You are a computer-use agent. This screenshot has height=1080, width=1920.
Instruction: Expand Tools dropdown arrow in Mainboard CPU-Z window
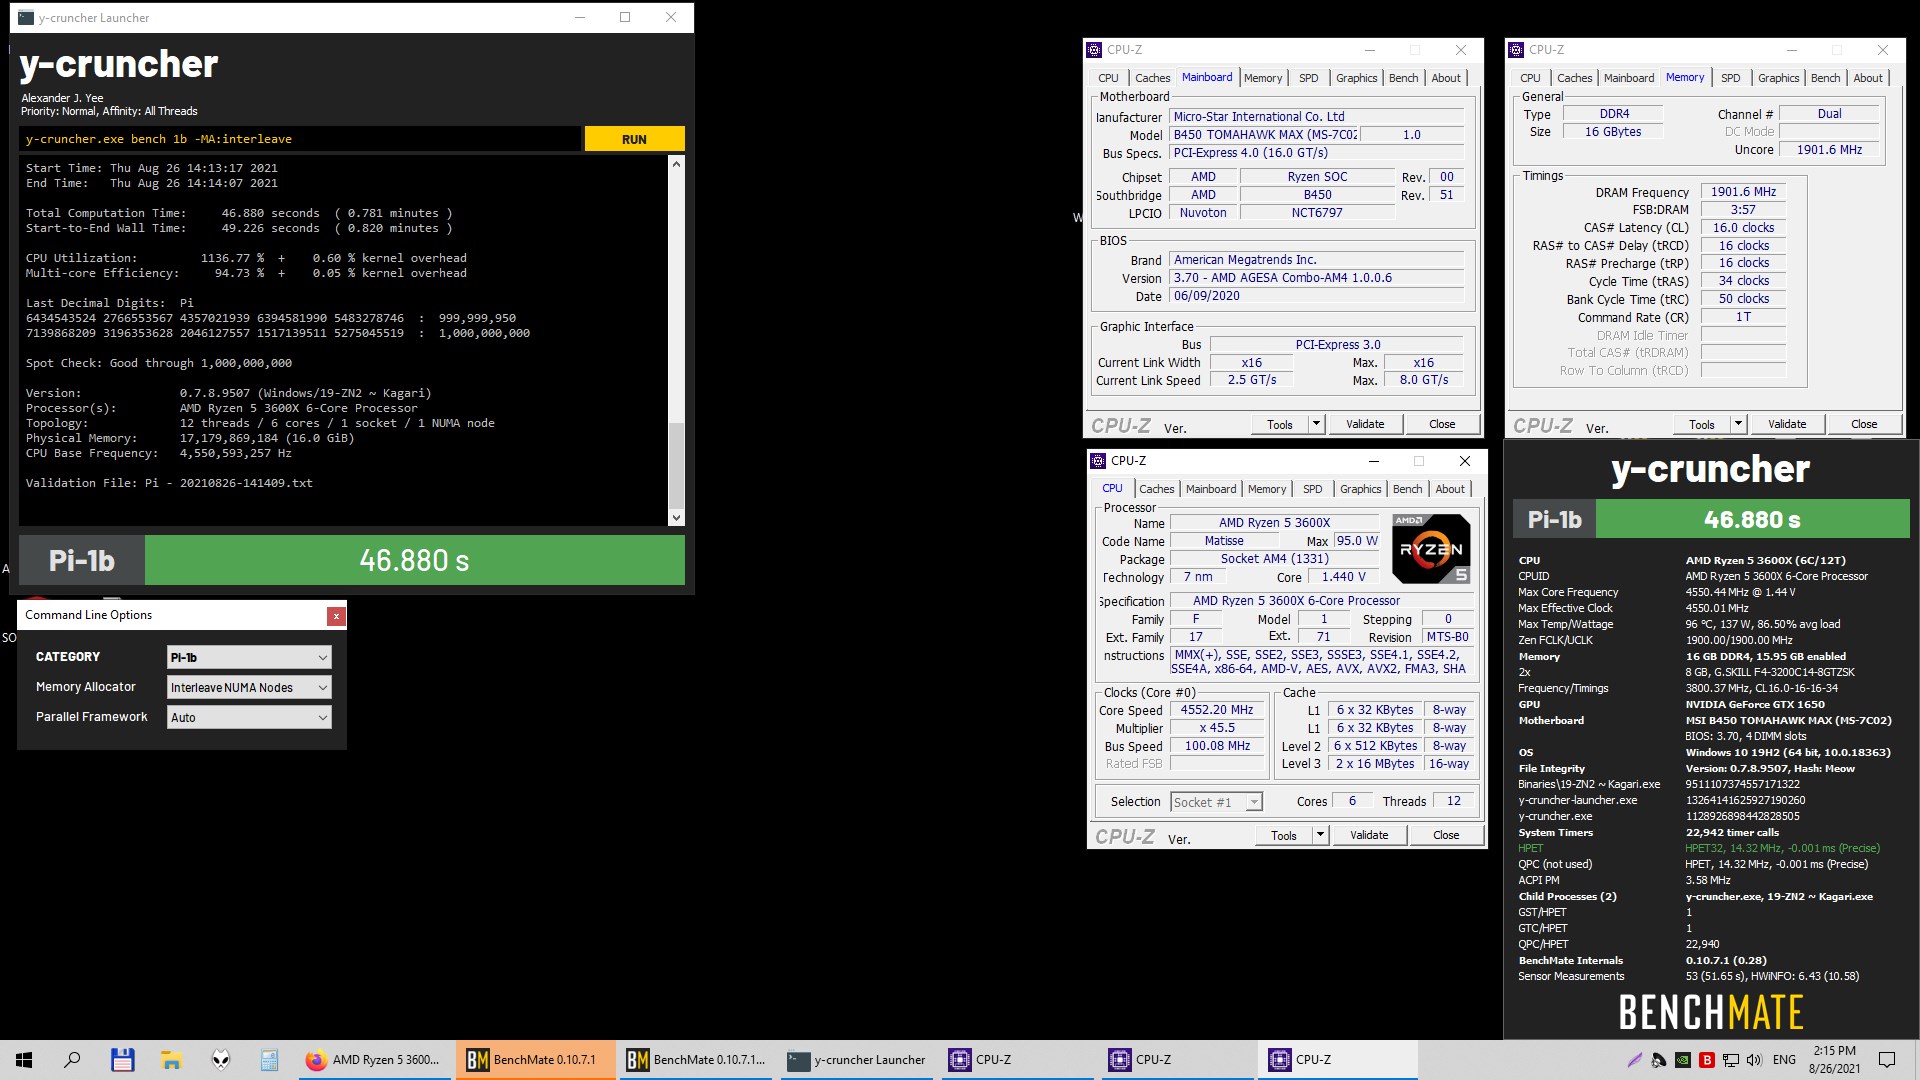[x=1316, y=424]
